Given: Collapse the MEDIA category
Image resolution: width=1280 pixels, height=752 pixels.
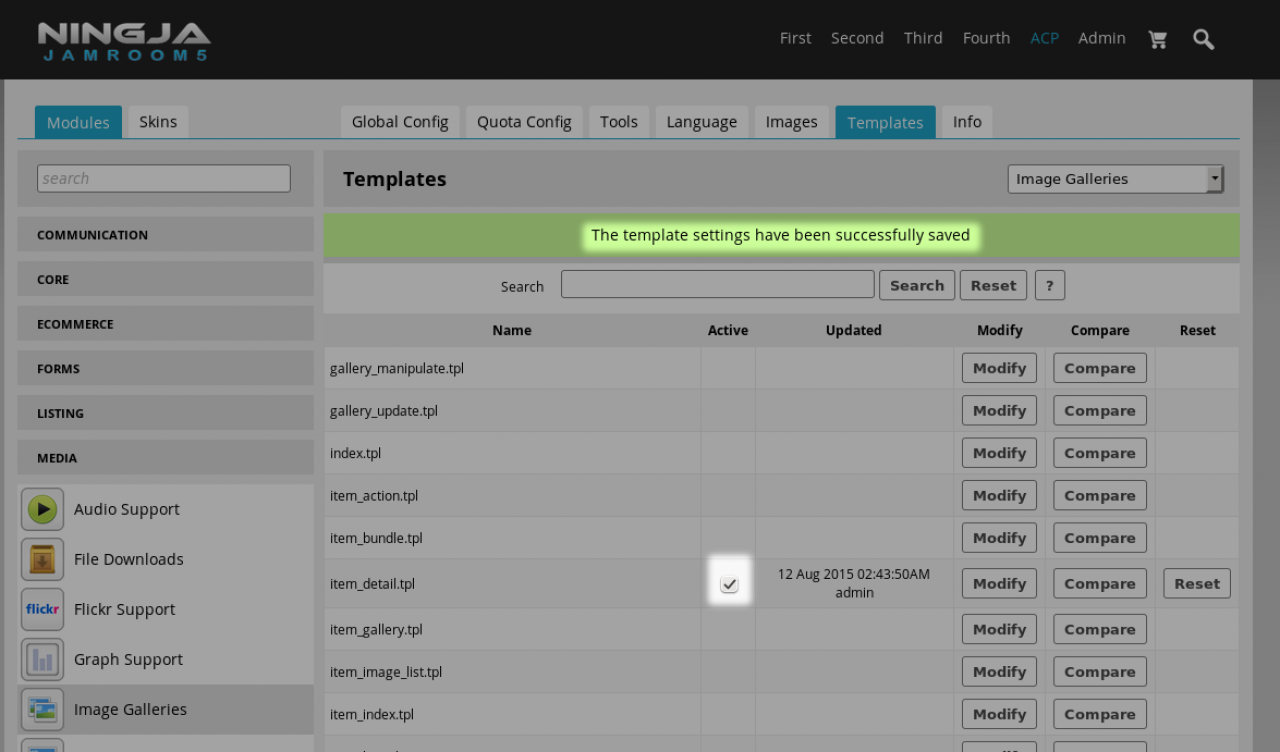Looking at the screenshot, I should tap(166, 457).
